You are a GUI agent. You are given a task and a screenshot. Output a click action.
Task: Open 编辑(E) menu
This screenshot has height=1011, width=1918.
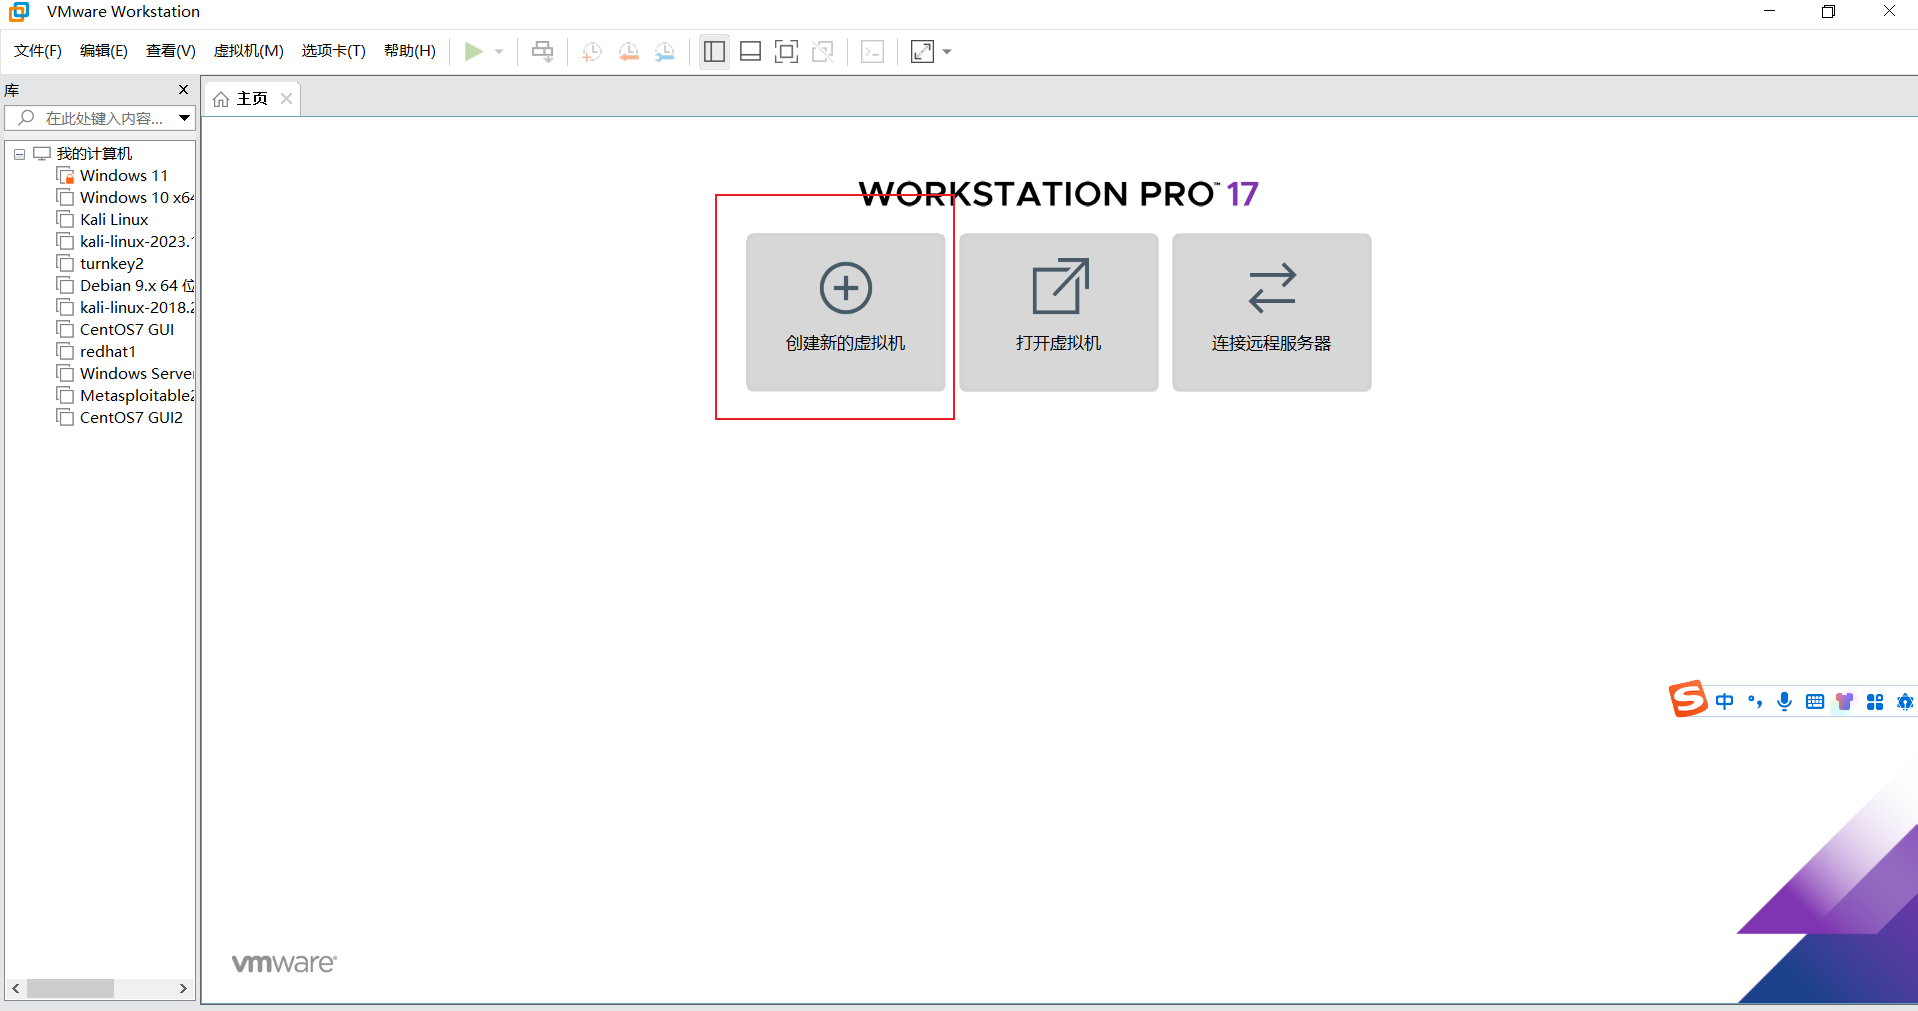104,51
